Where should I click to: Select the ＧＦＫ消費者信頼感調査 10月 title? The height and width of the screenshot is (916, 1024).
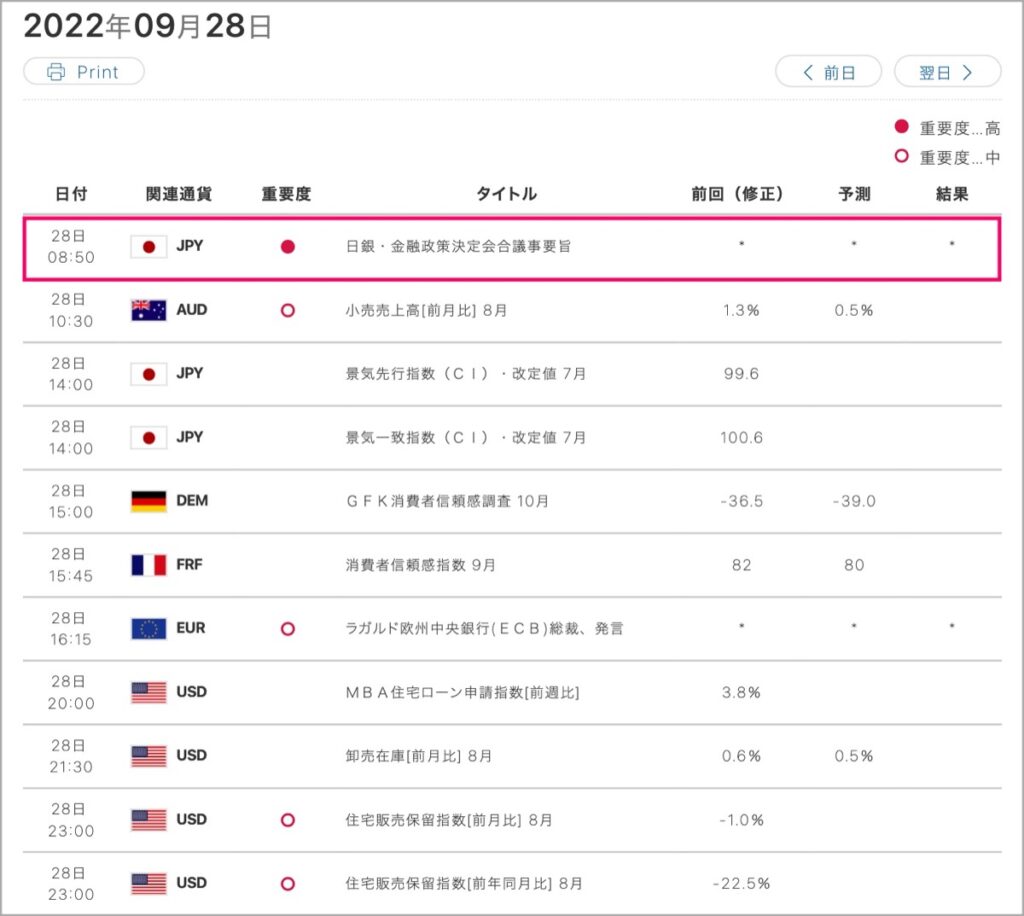[x=447, y=501]
